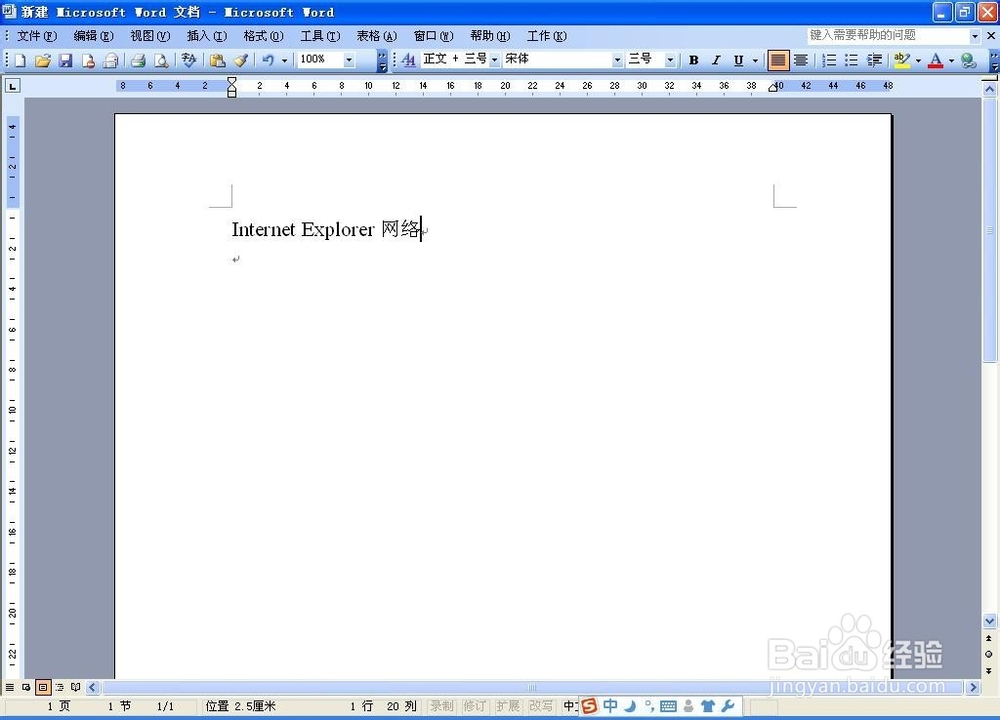Open the Styles and Formatting pane icon
Screen dimensions: 1000x720
click(408, 61)
